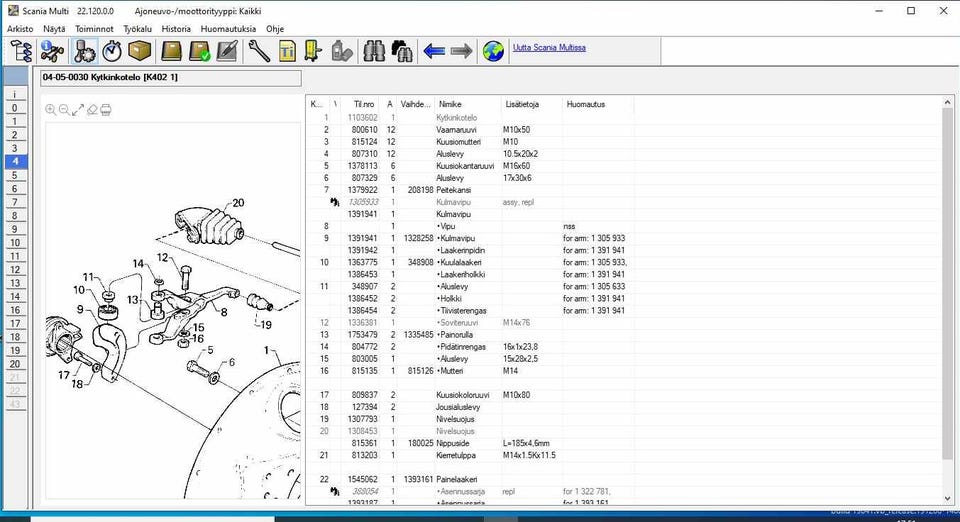Click parts list scrollbar up arrow
The width and height of the screenshot is (960, 522).
(x=948, y=103)
